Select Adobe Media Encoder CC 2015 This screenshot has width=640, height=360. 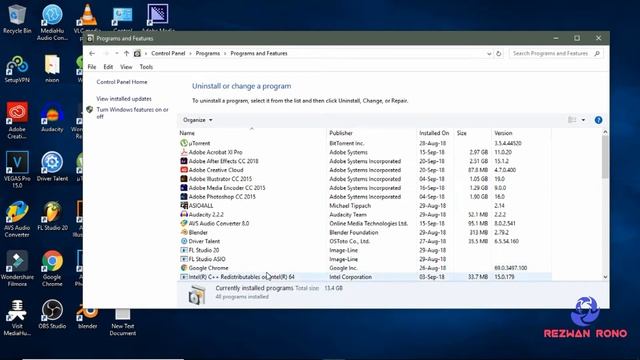click(x=365, y=188)
